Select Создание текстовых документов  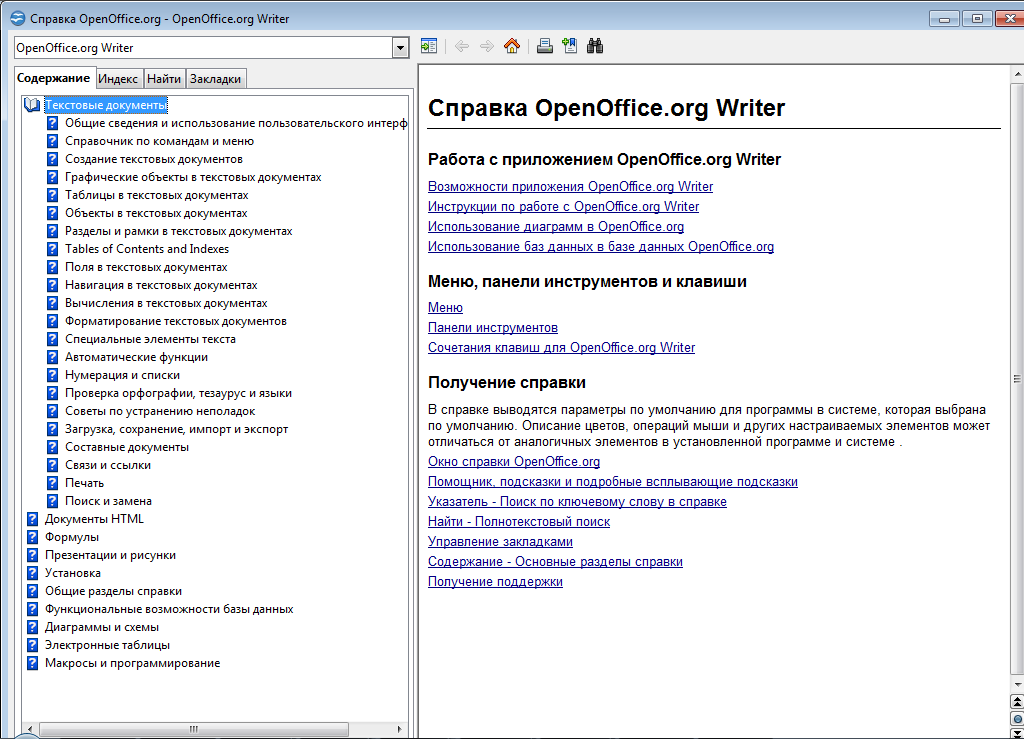pos(153,159)
